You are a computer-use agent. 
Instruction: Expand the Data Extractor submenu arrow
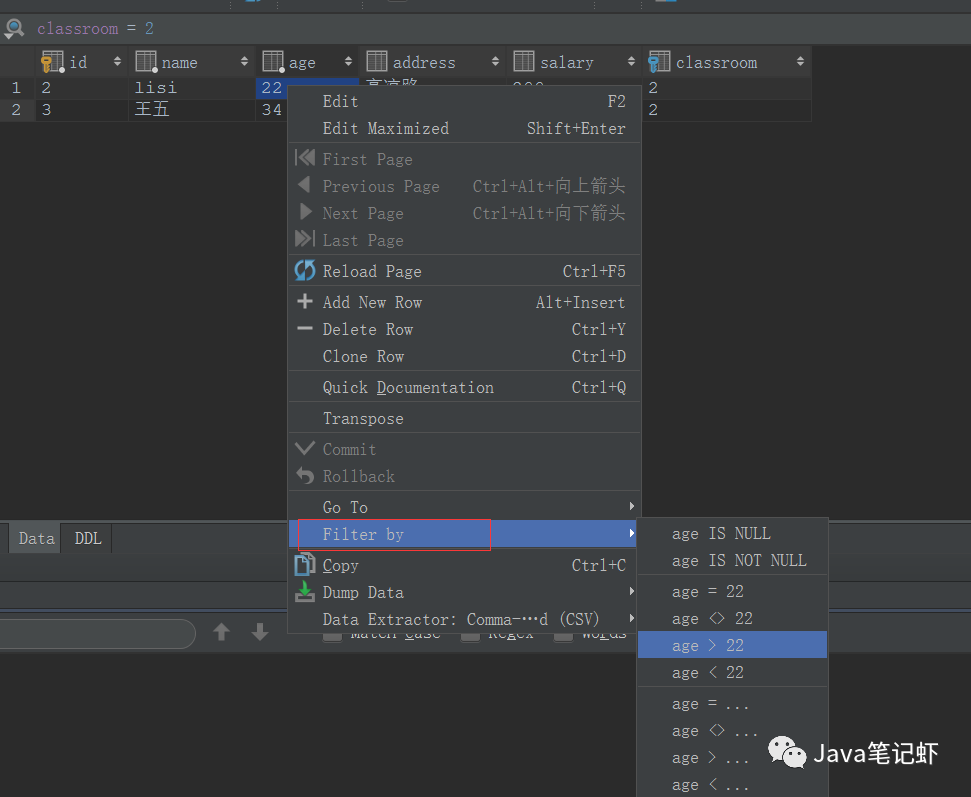pyautogui.click(x=631, y=618)
